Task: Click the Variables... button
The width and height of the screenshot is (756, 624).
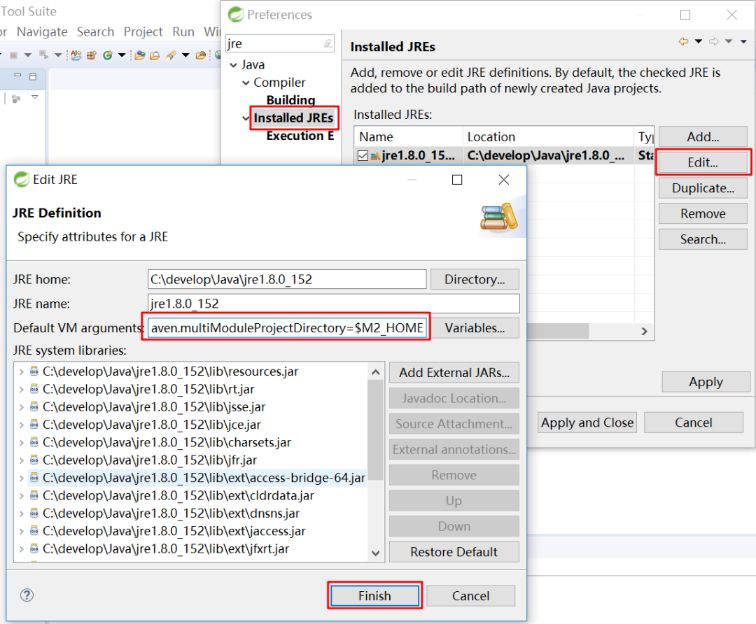Action: click(x=474, y=328)
